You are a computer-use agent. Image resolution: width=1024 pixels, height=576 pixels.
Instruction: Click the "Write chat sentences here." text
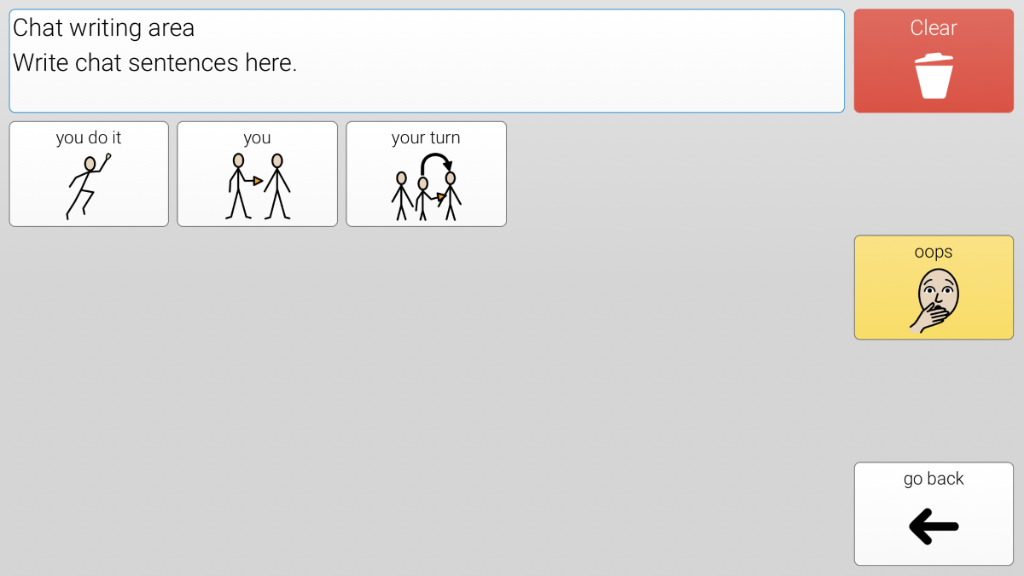point(155,63)
